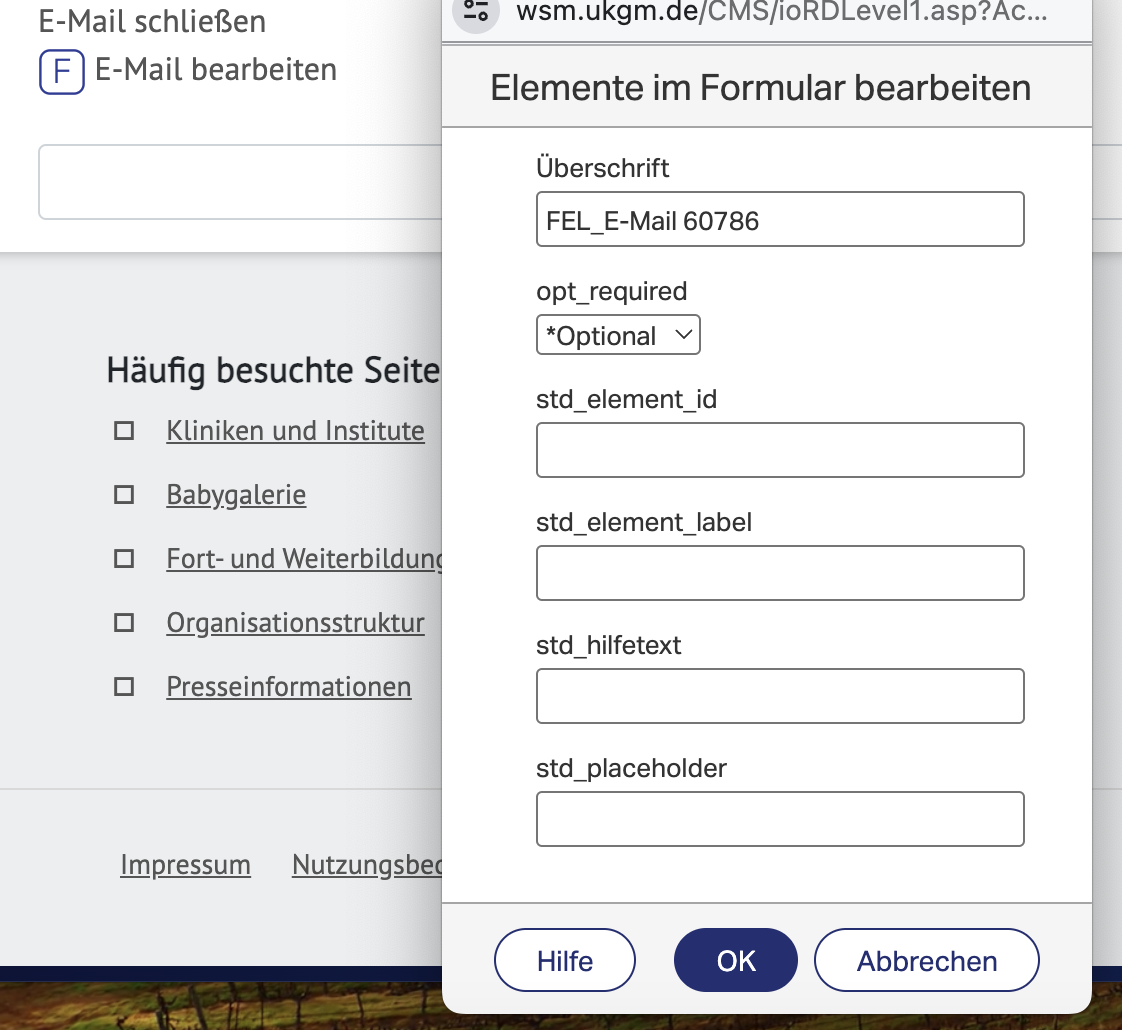The width and height of the screenshot is (1122, 1030).
Task: Click the site settings icon in address bar
Action: (x=476, y=11)
